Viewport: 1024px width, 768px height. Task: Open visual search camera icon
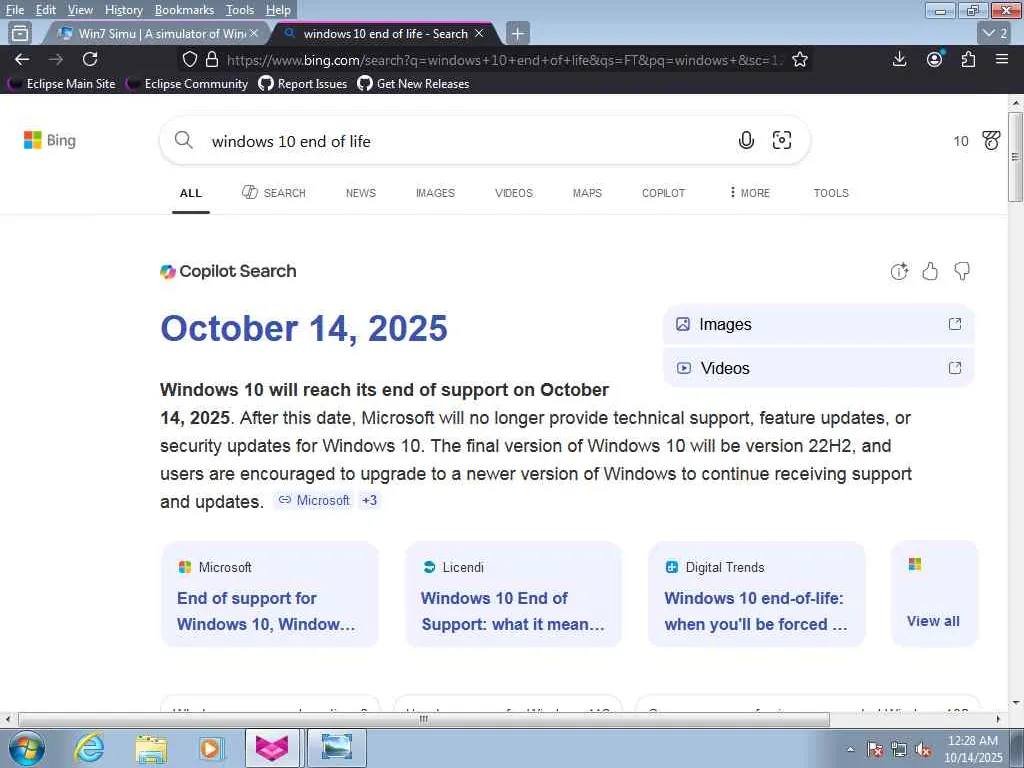coord(782,140)
